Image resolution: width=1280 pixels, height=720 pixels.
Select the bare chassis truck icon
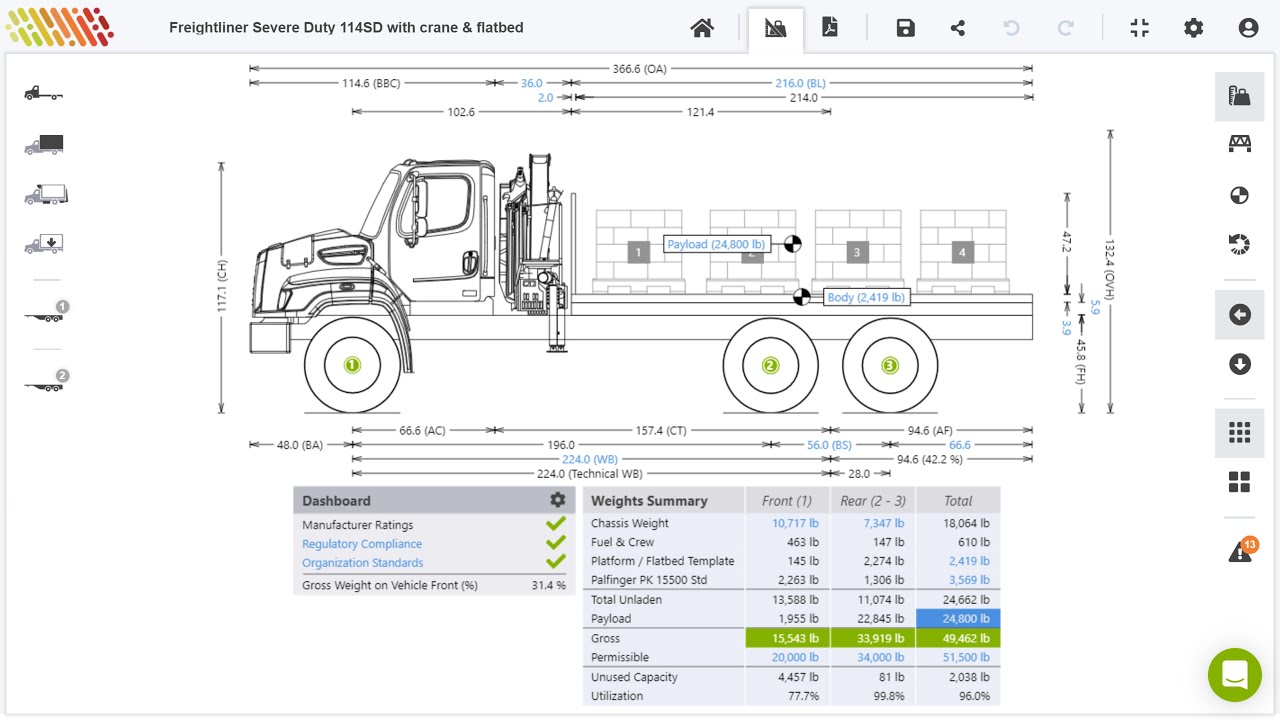pos(44,93)
